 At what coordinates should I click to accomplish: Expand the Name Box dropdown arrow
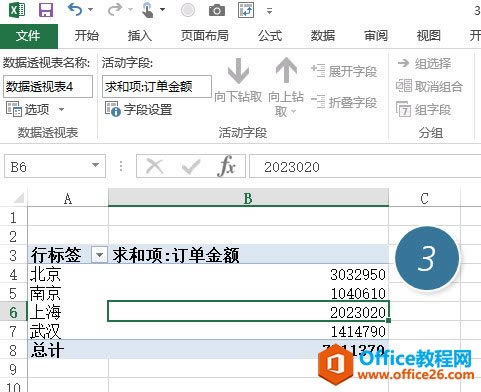(x=95, y=165)
